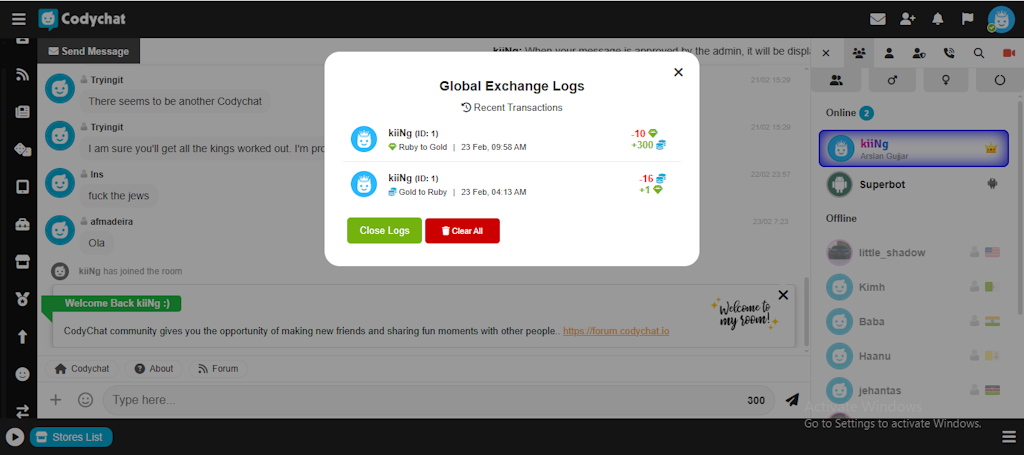Open the store icon in left sidebar
The width and height of the screenshot is (1024, 455).
(22, 262)
